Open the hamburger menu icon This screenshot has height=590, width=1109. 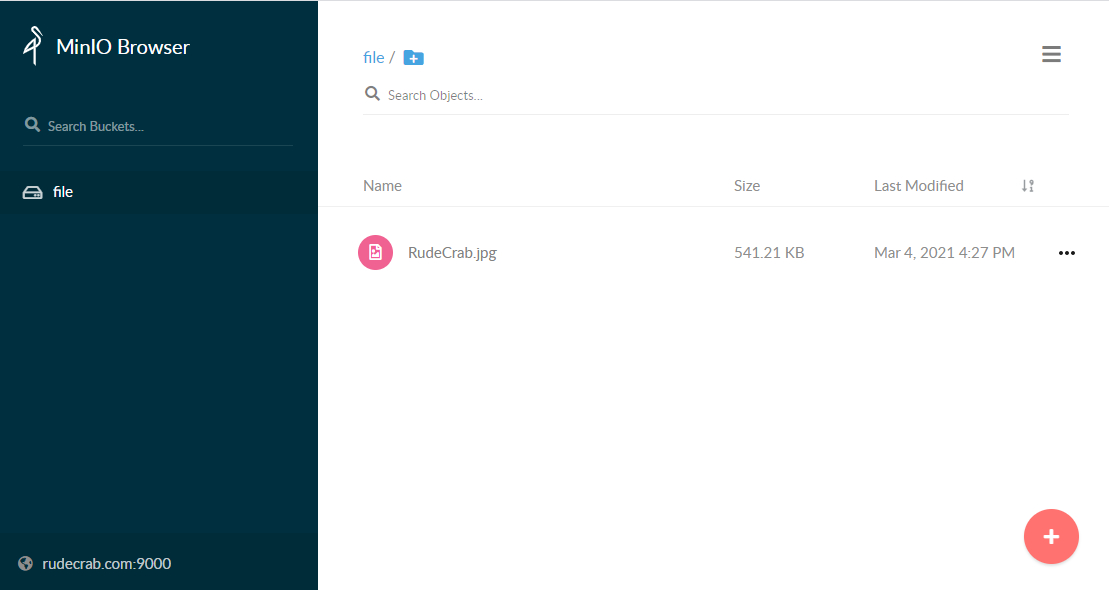click(x=1051, y=54)
